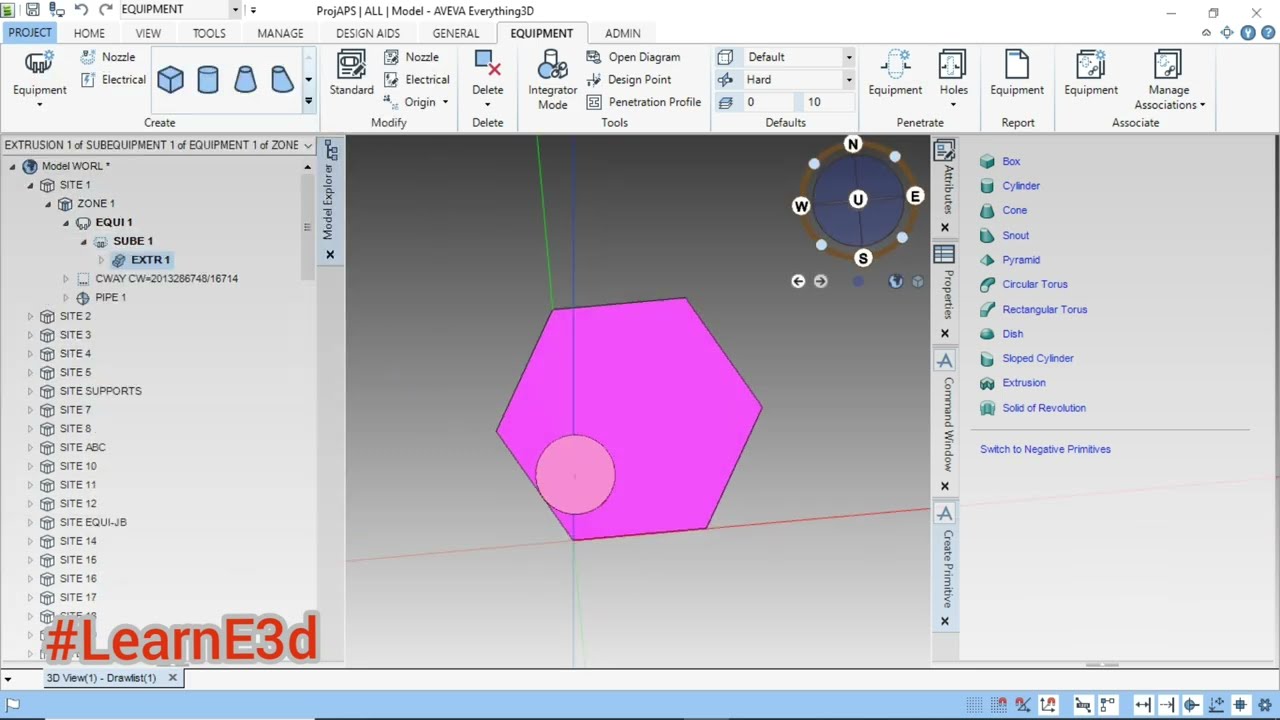Expand the SITE 2 tree node
Screen dimensions: 1280x720
click(x=30, y=316)
